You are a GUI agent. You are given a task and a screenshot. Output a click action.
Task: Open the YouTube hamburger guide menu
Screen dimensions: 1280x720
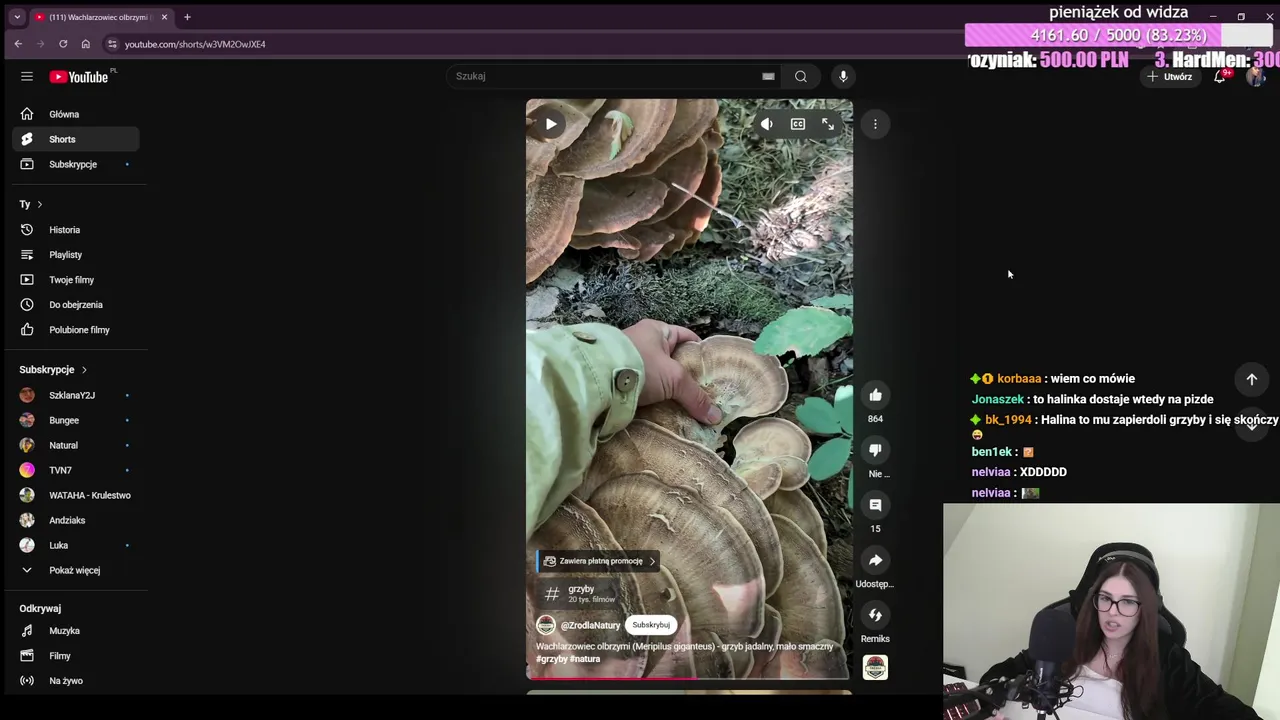pyautogui.click(x=27, y=77)
